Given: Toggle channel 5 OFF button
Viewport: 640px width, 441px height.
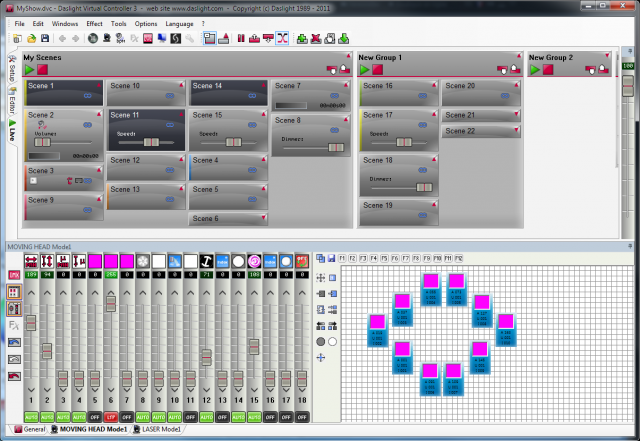Looking at the screenshot, I should pos(95,415).
